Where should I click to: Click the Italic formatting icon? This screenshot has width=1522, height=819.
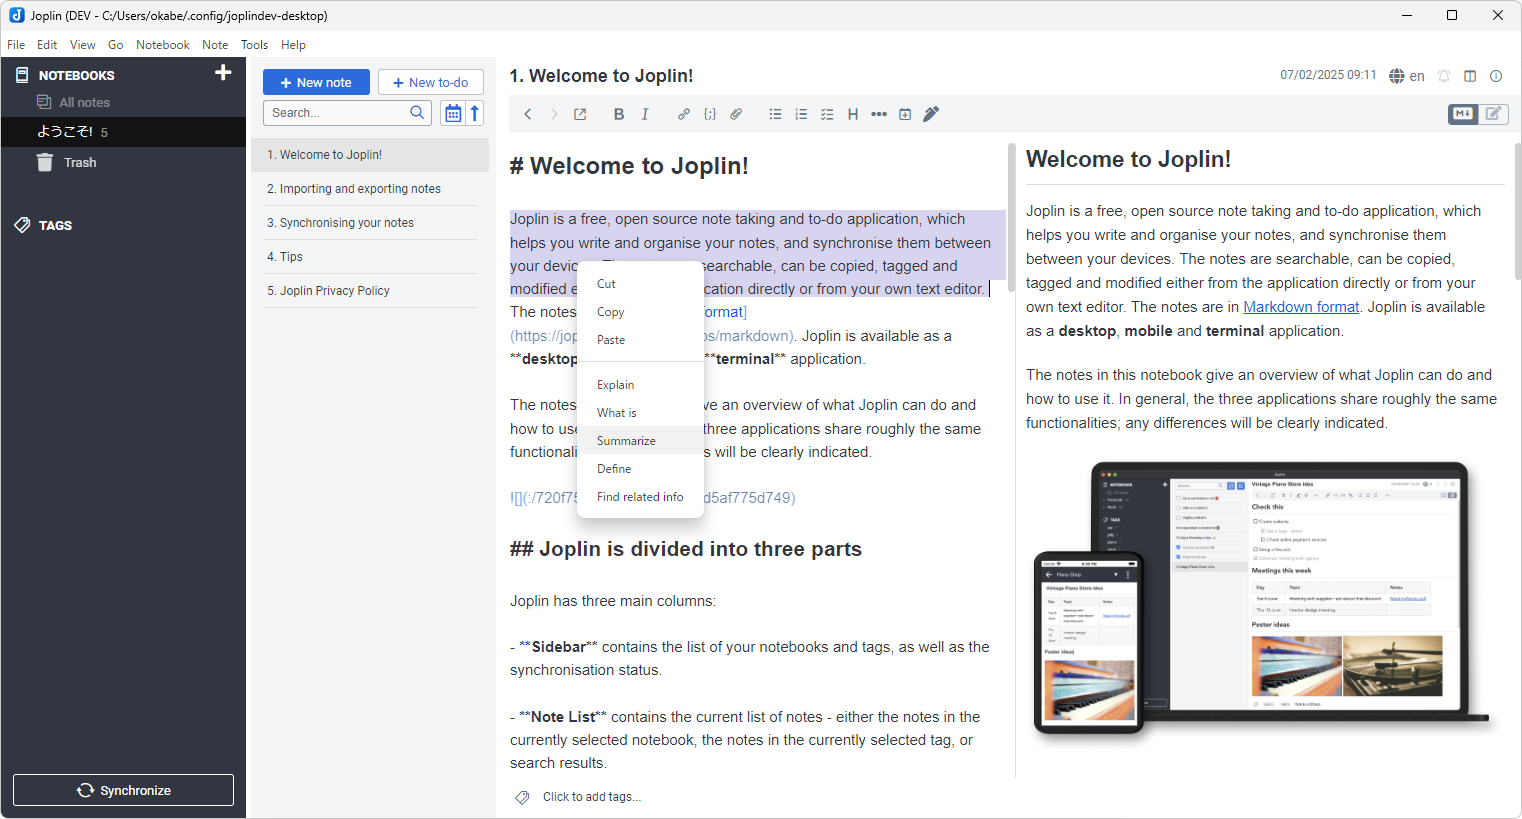(x=645, y=114)
